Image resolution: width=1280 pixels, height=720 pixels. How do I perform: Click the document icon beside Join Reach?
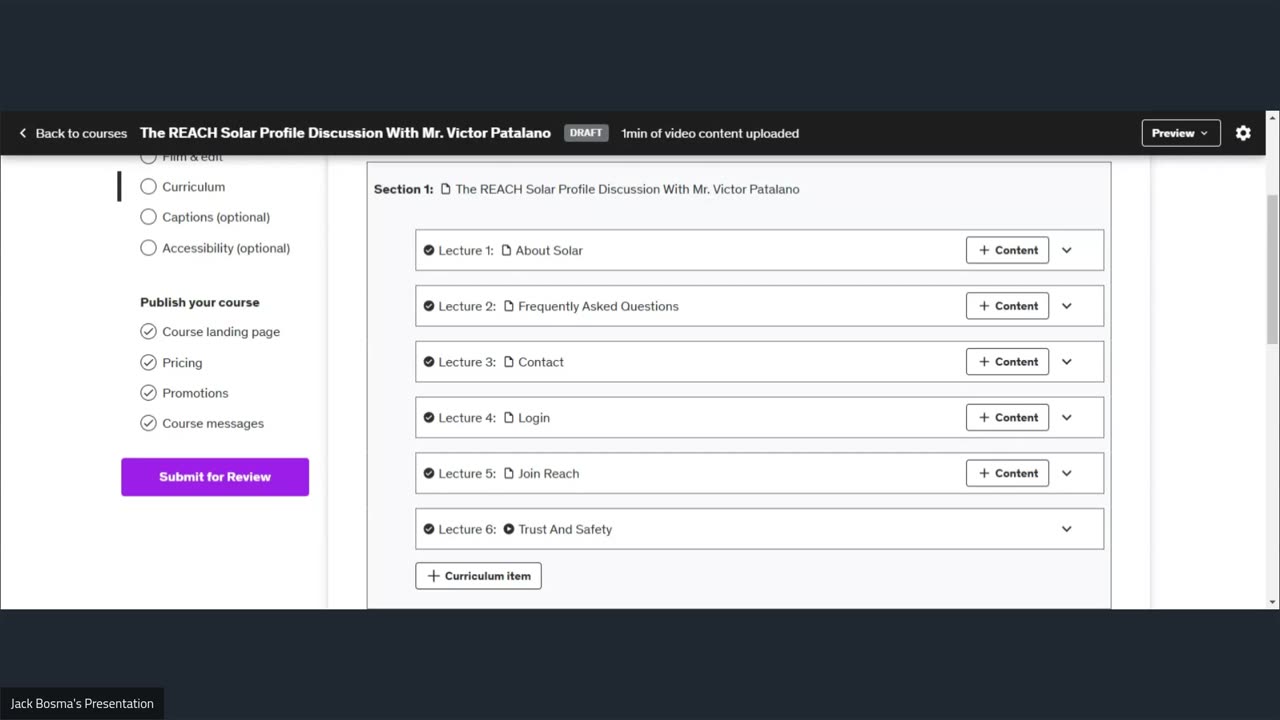(509, 473)
